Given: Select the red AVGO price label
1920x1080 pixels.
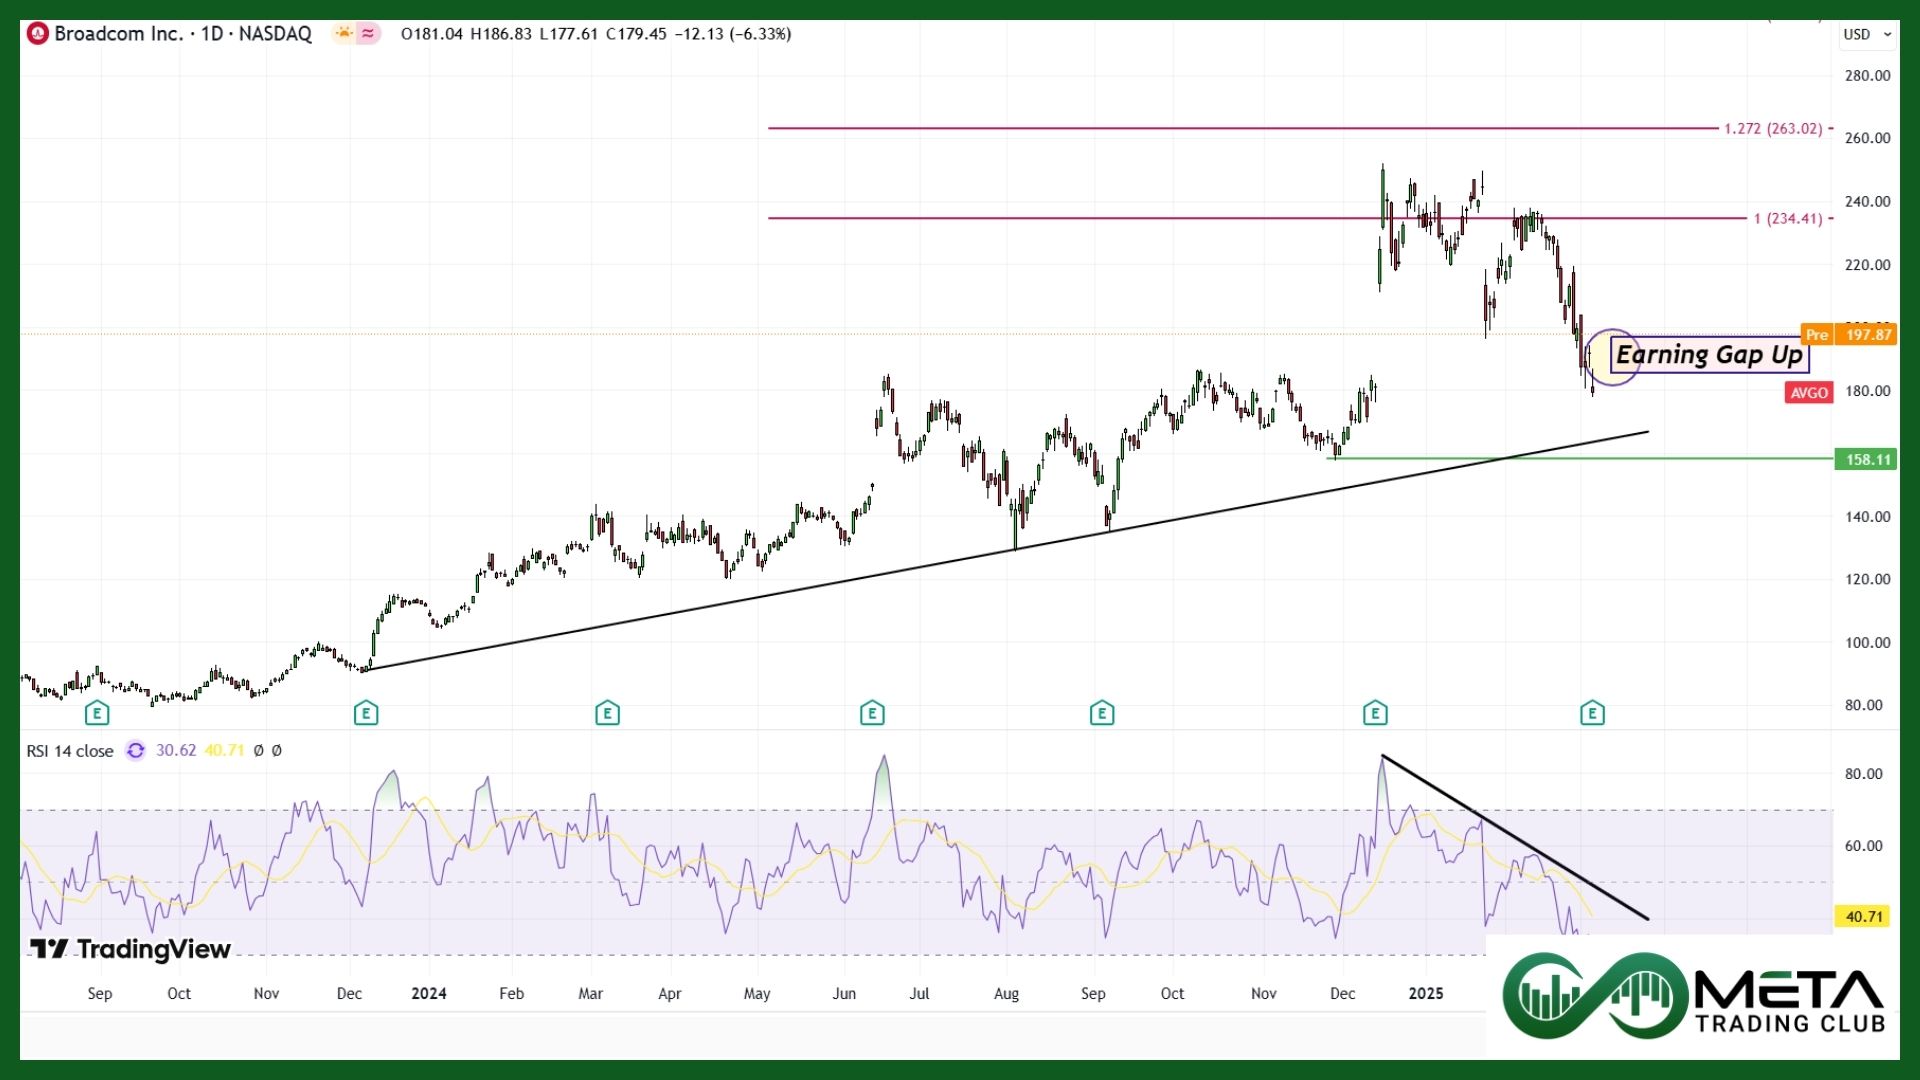Looking at the screenshot, I should (1809, 392).
